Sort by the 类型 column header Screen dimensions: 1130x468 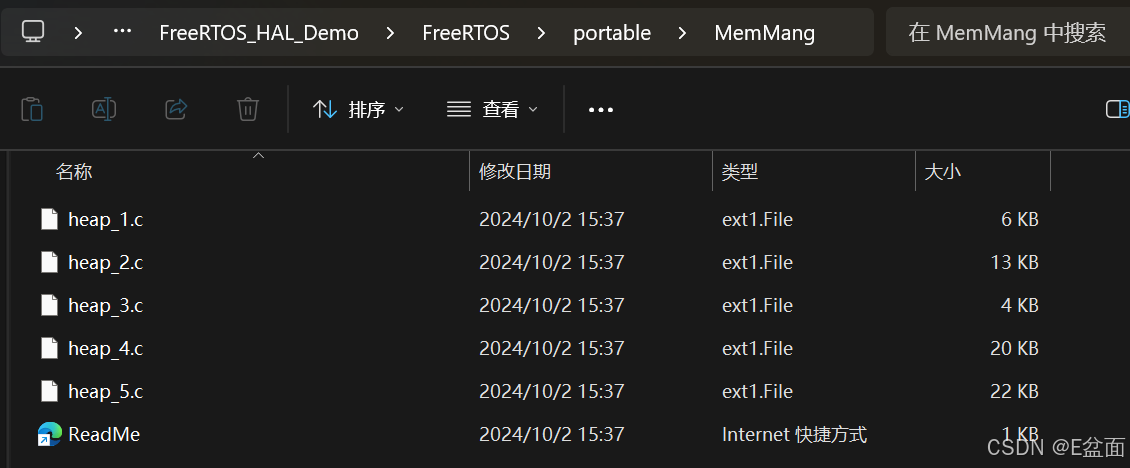(x=740, y=172)
